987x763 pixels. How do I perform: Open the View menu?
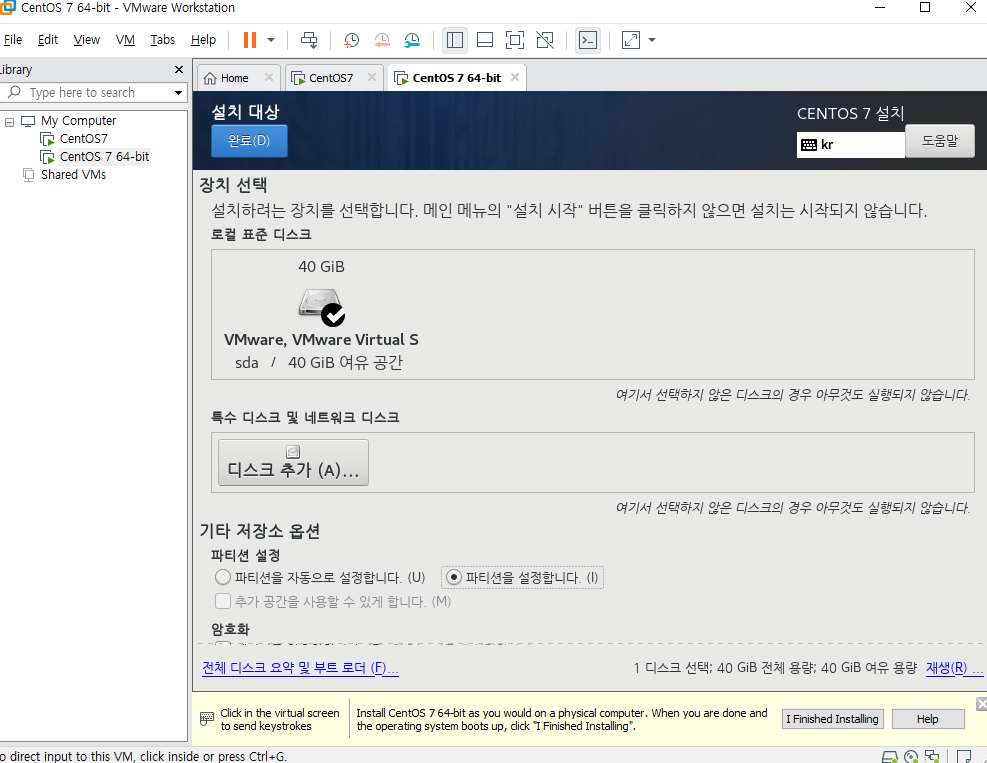coord(87,40)
